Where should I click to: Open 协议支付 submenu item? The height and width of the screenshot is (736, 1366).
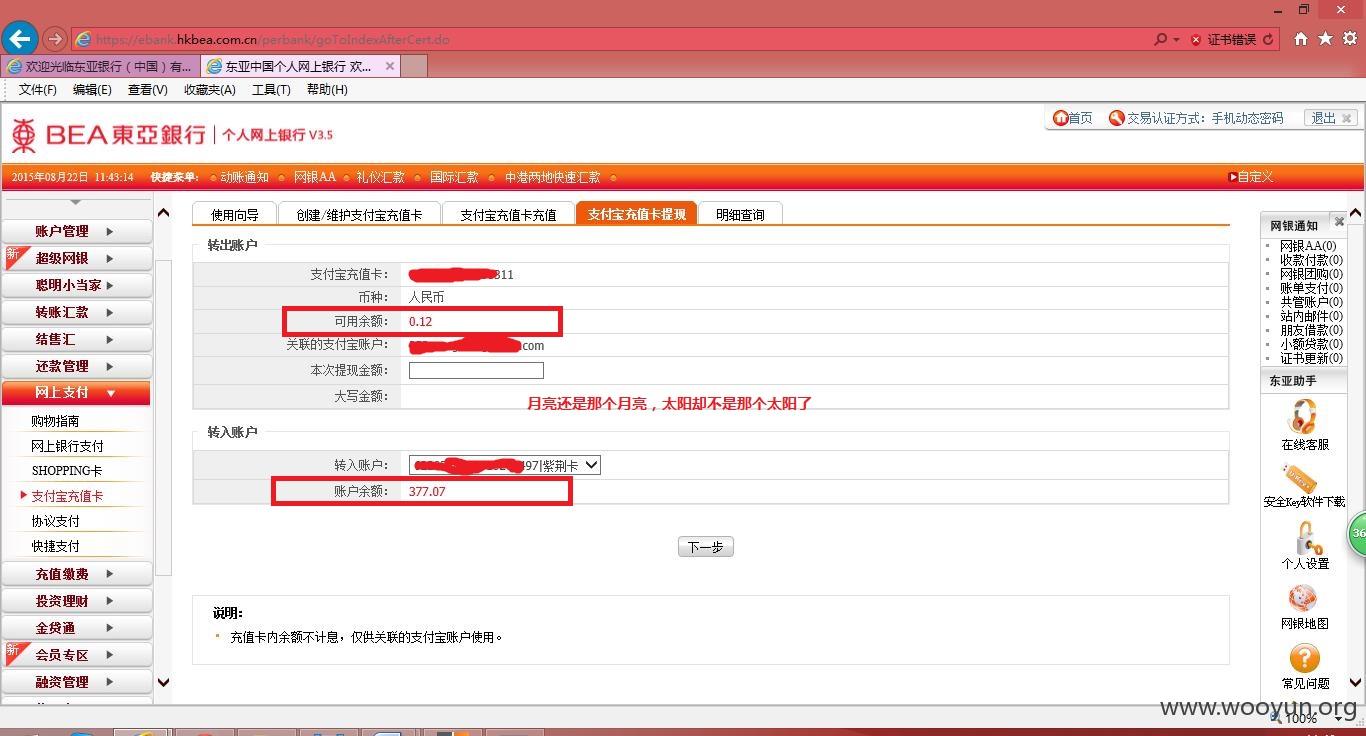point(55,521)
